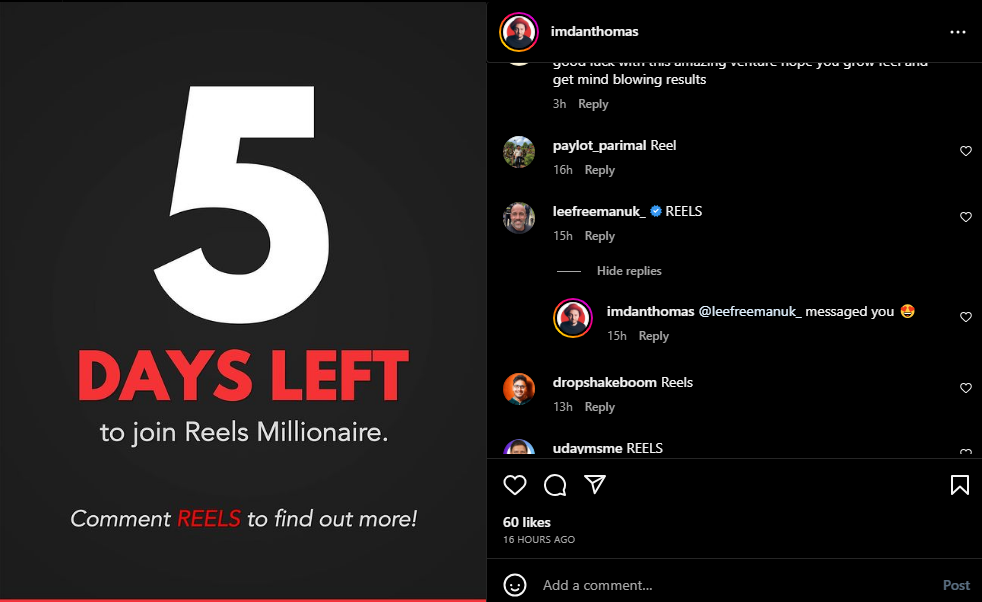Open comments via speech bubble icon
This screenshot has width=982, height=602.
point(555,485)
